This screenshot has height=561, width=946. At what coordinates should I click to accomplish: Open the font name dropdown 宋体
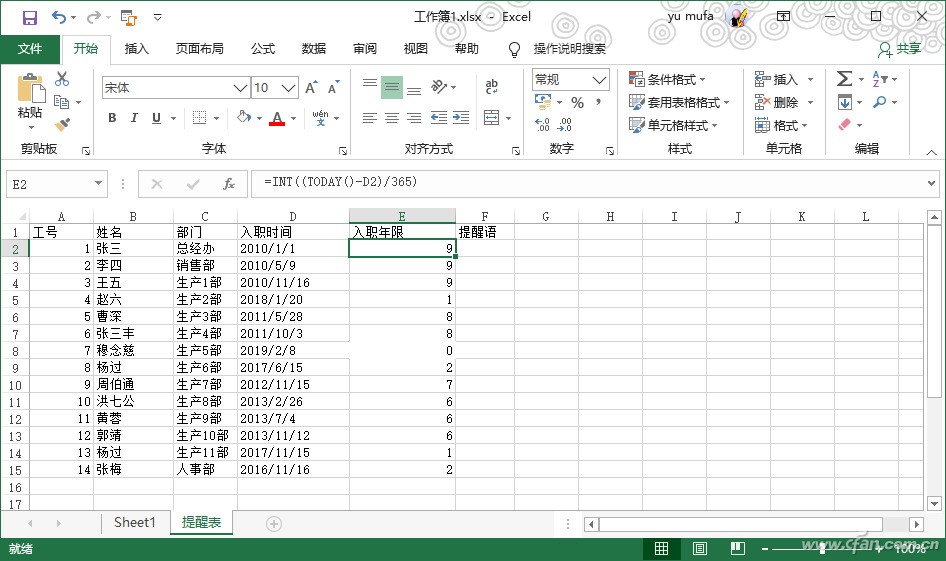point(239,88)
